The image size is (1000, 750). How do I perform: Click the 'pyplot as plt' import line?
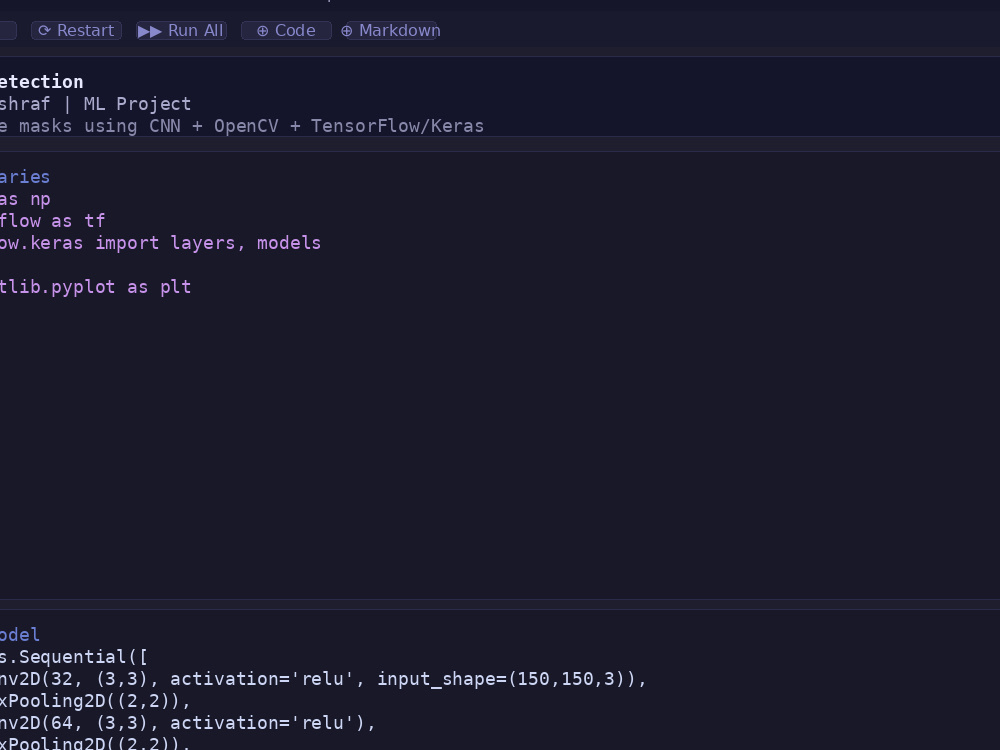[x=96, y=287]
